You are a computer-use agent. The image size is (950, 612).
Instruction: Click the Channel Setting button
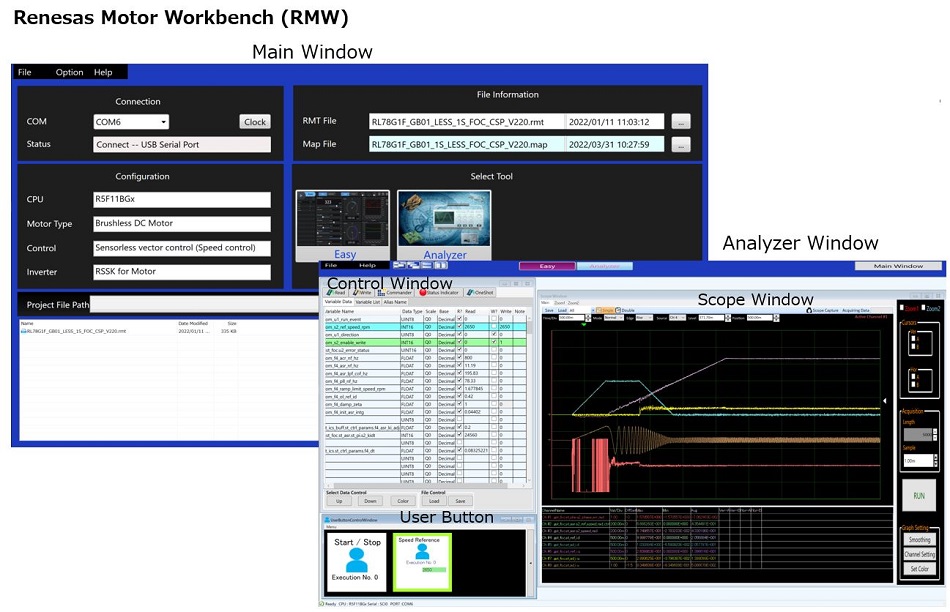coord(919,554)
